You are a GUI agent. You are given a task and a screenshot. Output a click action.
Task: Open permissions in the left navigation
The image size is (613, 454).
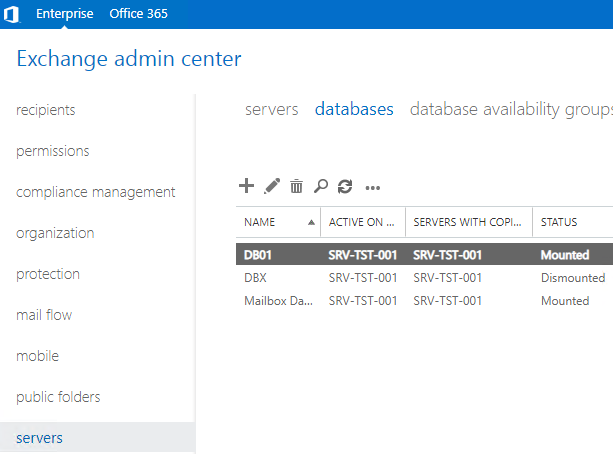[53, 151]
